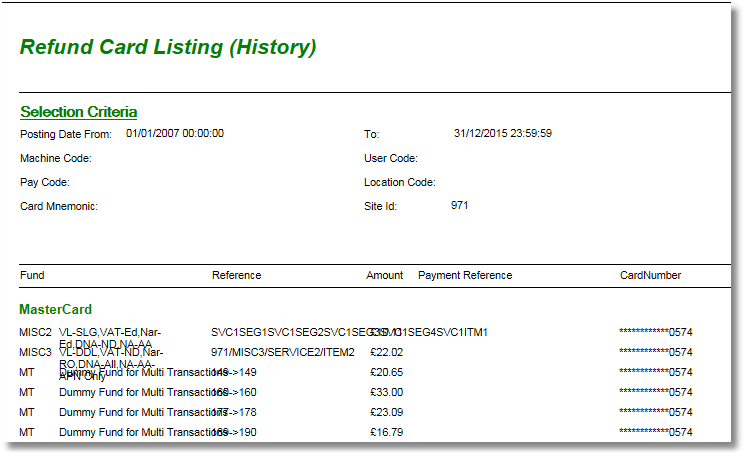
Task: Click the Refund Card Listing (History) title
Action: coord(168,47)
